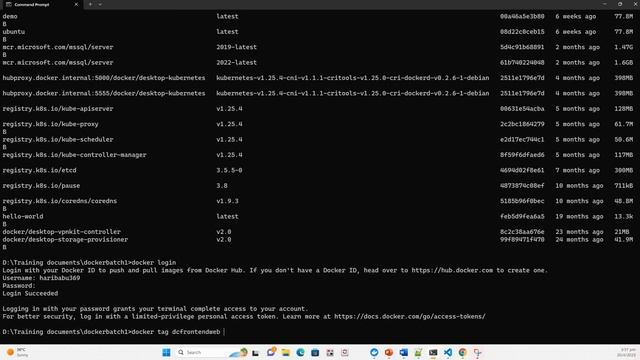The width and height of the screenshot is (640, 360).
Task: Click 'registry.k8s.io/kube-controller-manager' row name
Action: 74,155
